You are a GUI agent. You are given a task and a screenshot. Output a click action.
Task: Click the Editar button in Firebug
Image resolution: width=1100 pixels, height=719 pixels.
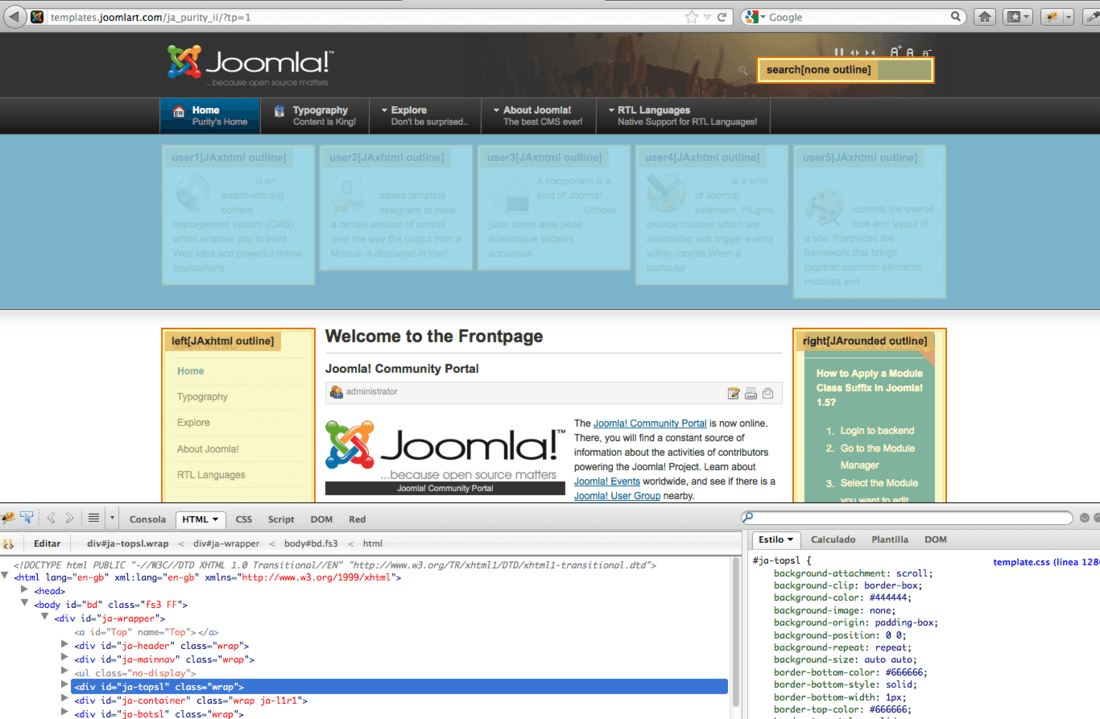tap(47, 544)
